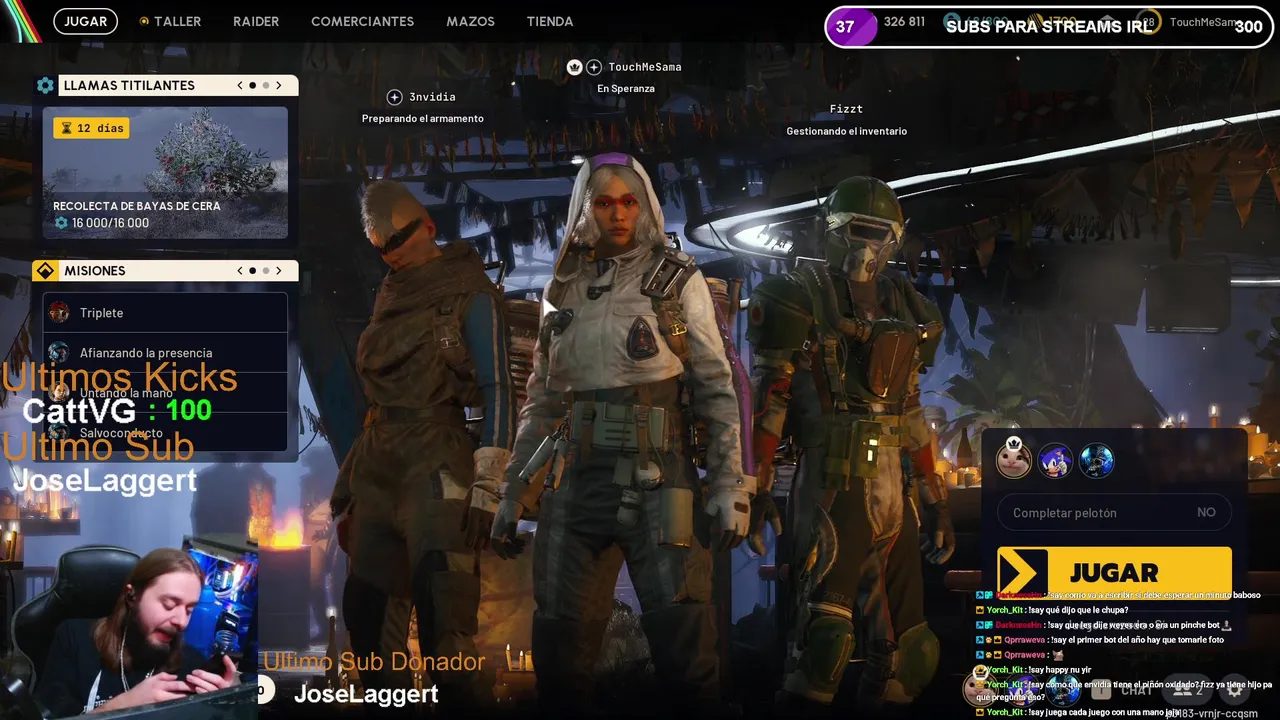Click the plus icon next to 3nvidia
Image resolution: width=1280 pixels, height=720 pixels.
pos(394,97)
